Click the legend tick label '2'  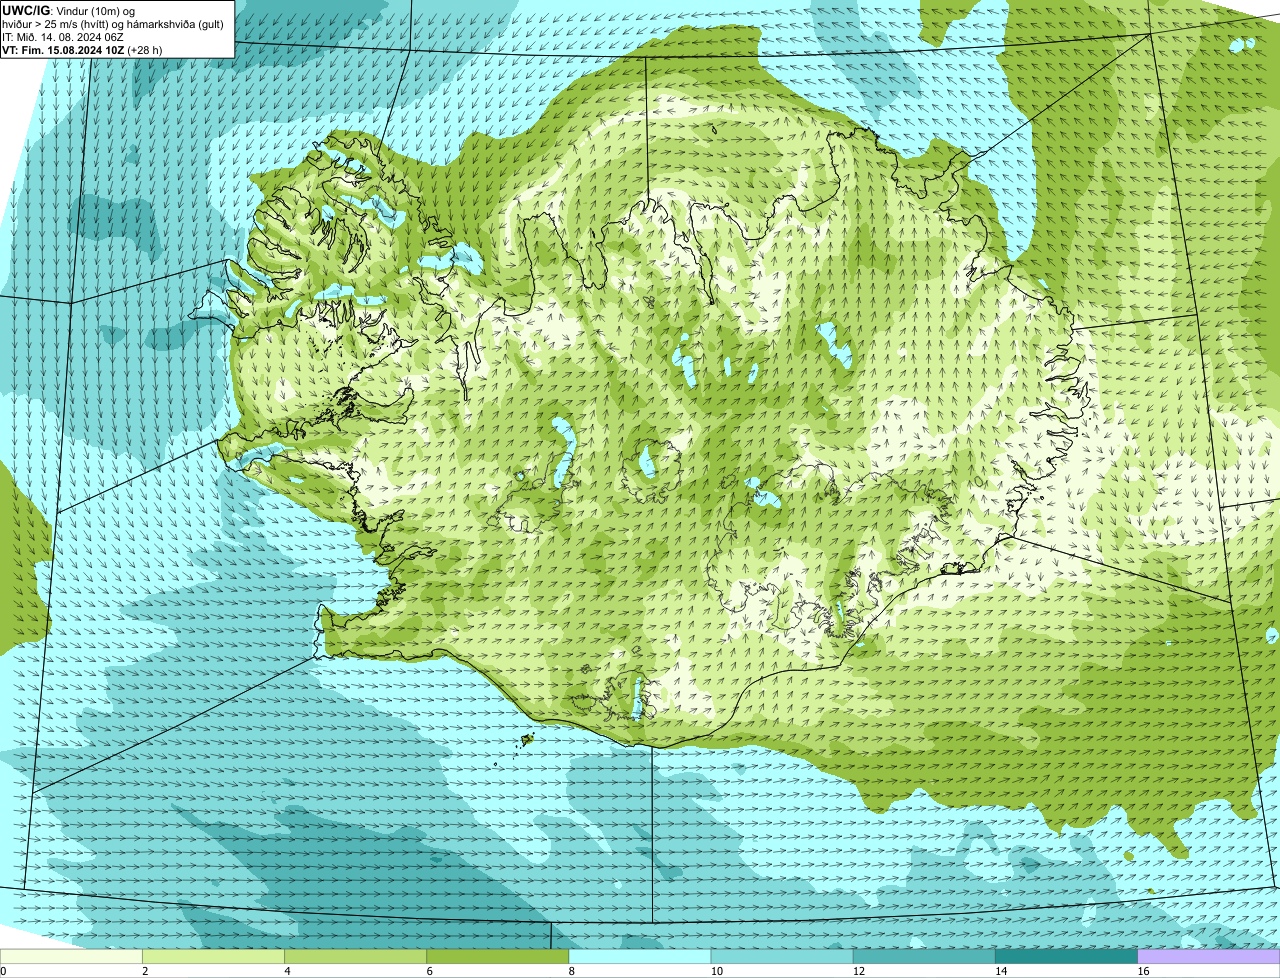(146, 971)
